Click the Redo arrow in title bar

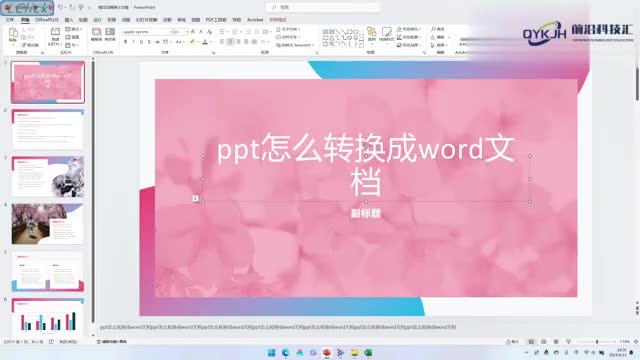tap(72, 7)
